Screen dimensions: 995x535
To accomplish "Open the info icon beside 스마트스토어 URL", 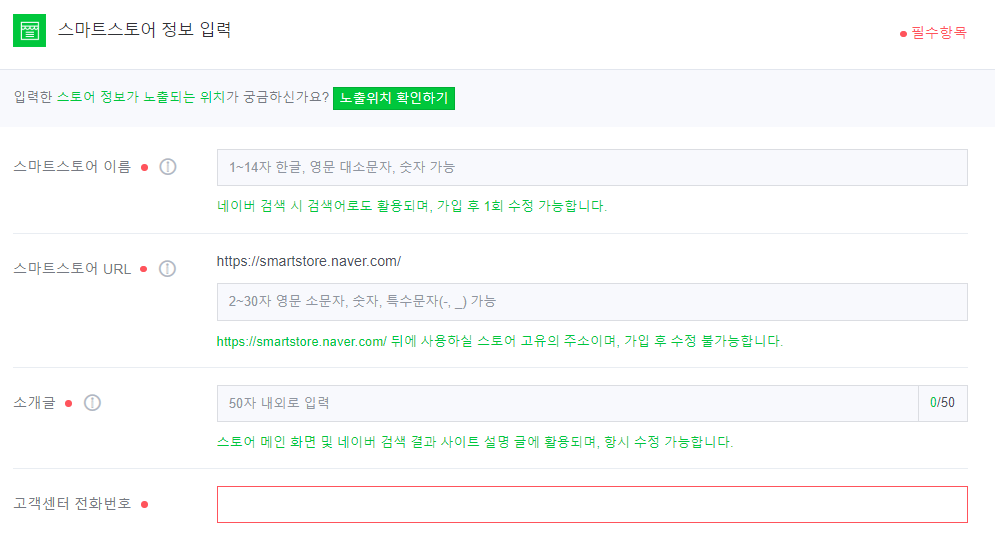I will click(168, 269).
